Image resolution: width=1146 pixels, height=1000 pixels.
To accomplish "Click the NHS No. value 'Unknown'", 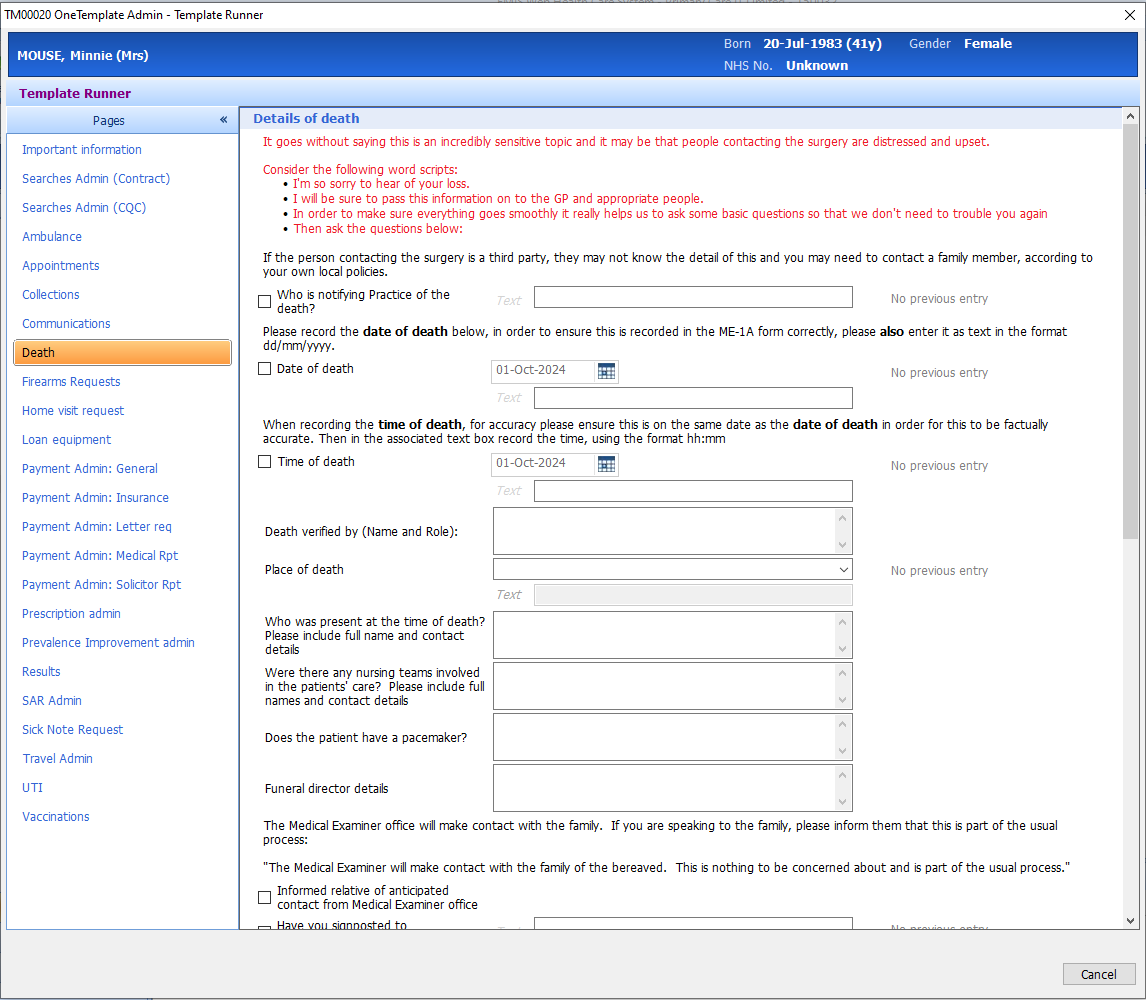I will click(x=817, y=66).
